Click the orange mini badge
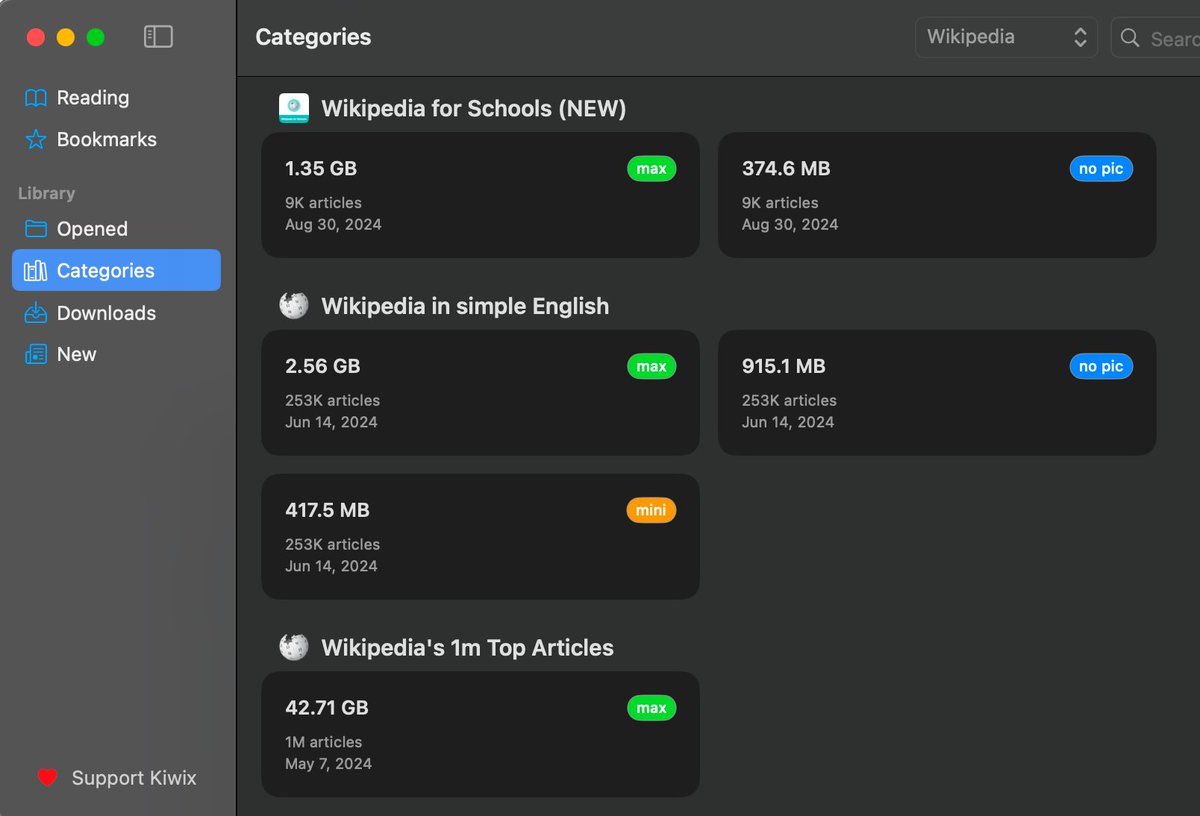Image resolution: width=1200 pixels, height=816 pixels. [651, 510]
